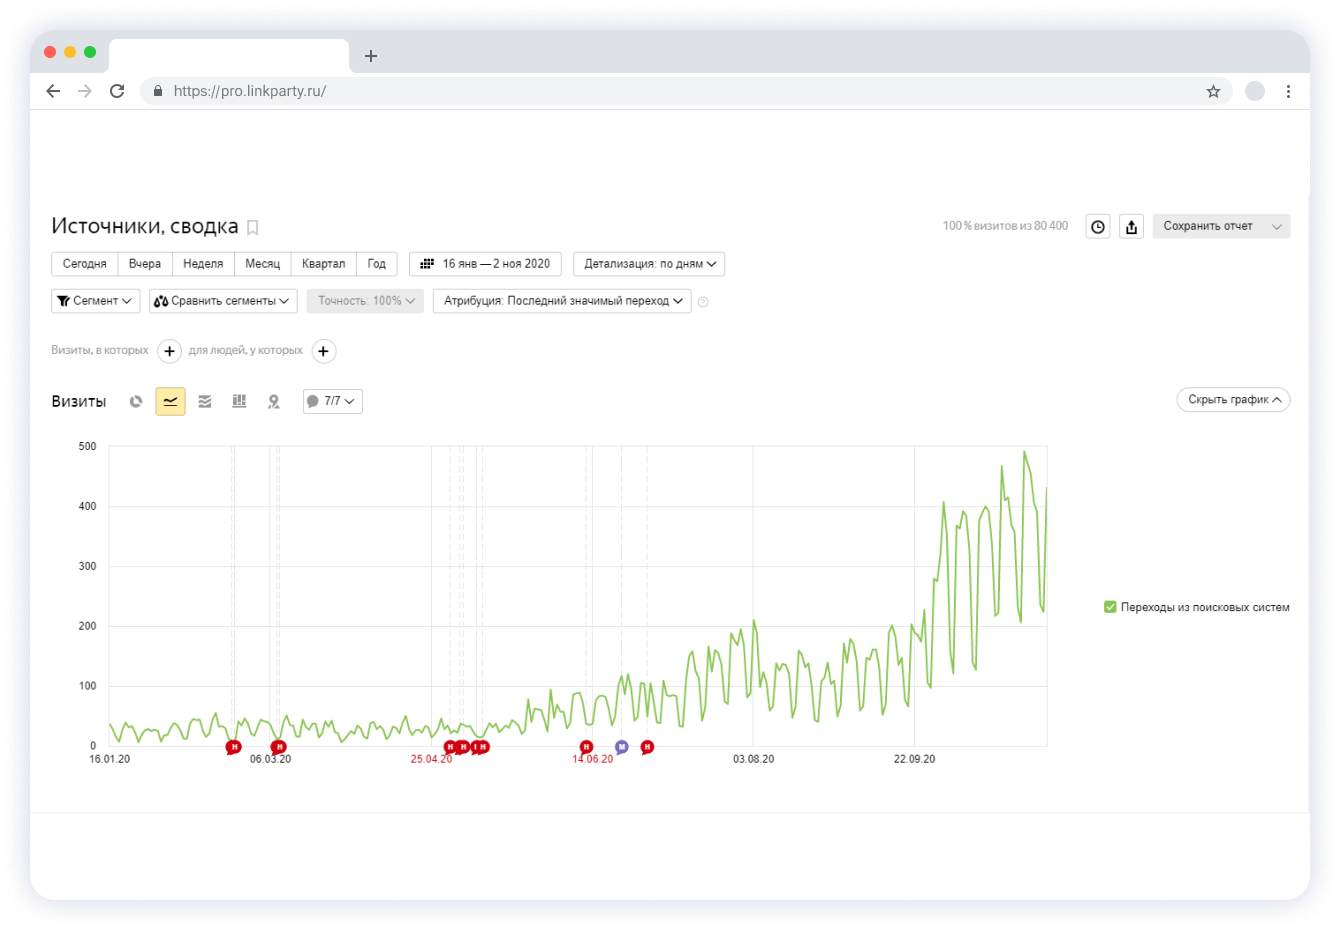
Task: Open the map view icon
Action: [x=273, y=401]
